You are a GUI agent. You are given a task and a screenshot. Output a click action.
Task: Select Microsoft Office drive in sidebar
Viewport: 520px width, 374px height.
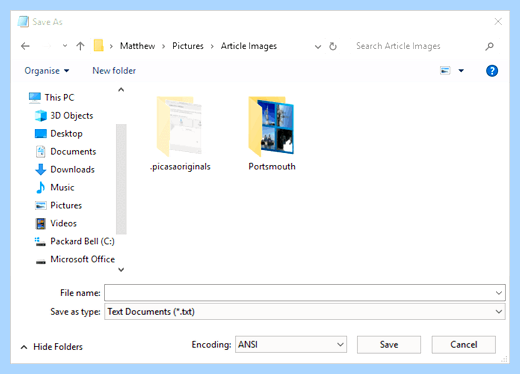[x=82, y=259]
